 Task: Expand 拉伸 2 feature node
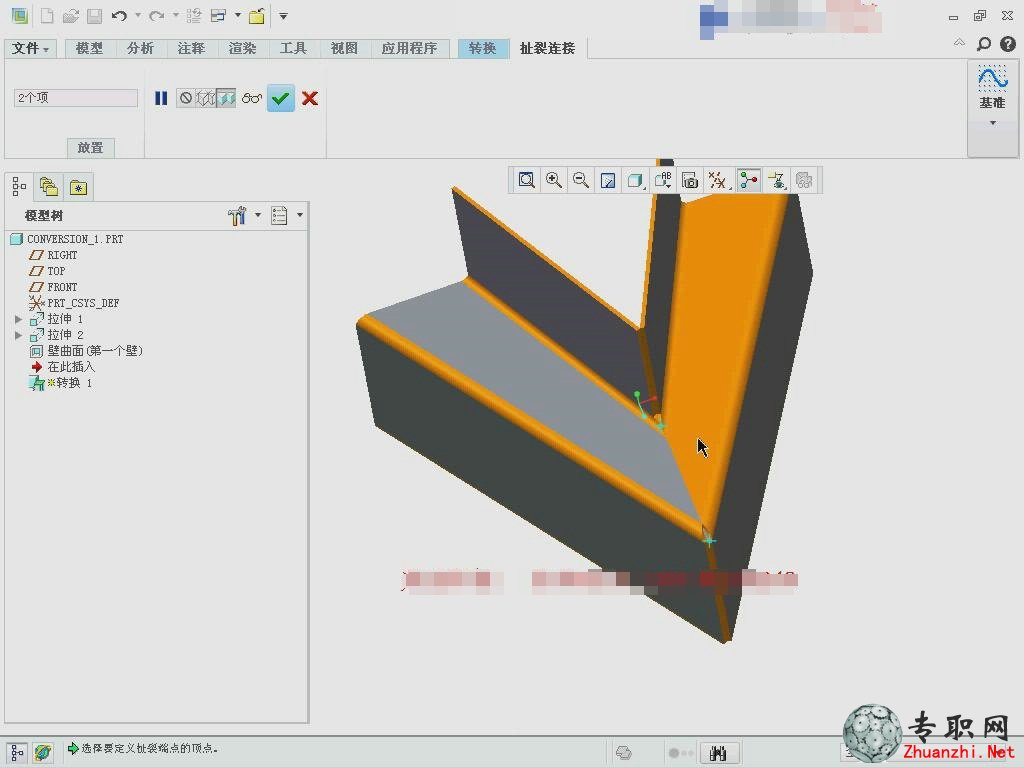pyautogui.click(x=18, y=335)
